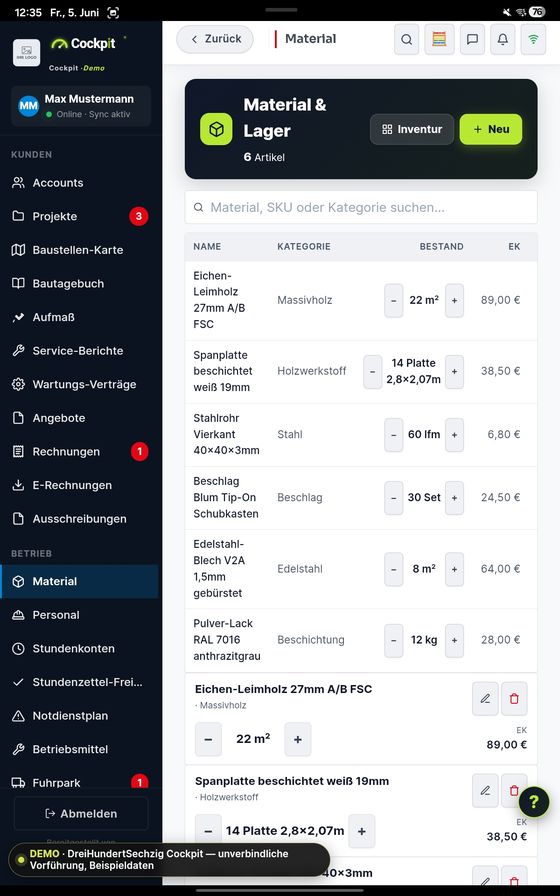This screenshot has width=560, height=896.
Task: Open the yellow help question mark button
Action: (x=534, y=802)
